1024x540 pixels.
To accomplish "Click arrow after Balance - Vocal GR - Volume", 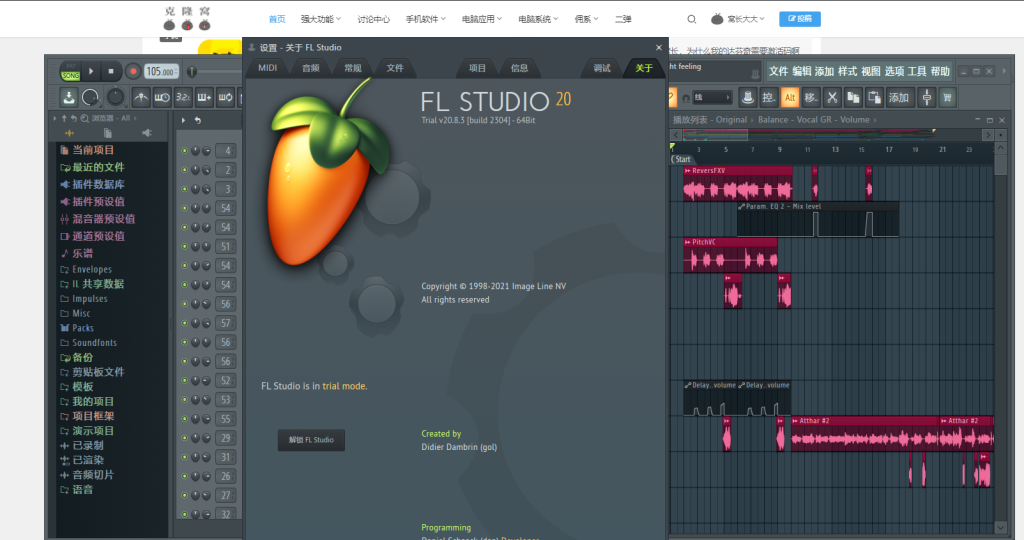I will click(x=875, y=120).
